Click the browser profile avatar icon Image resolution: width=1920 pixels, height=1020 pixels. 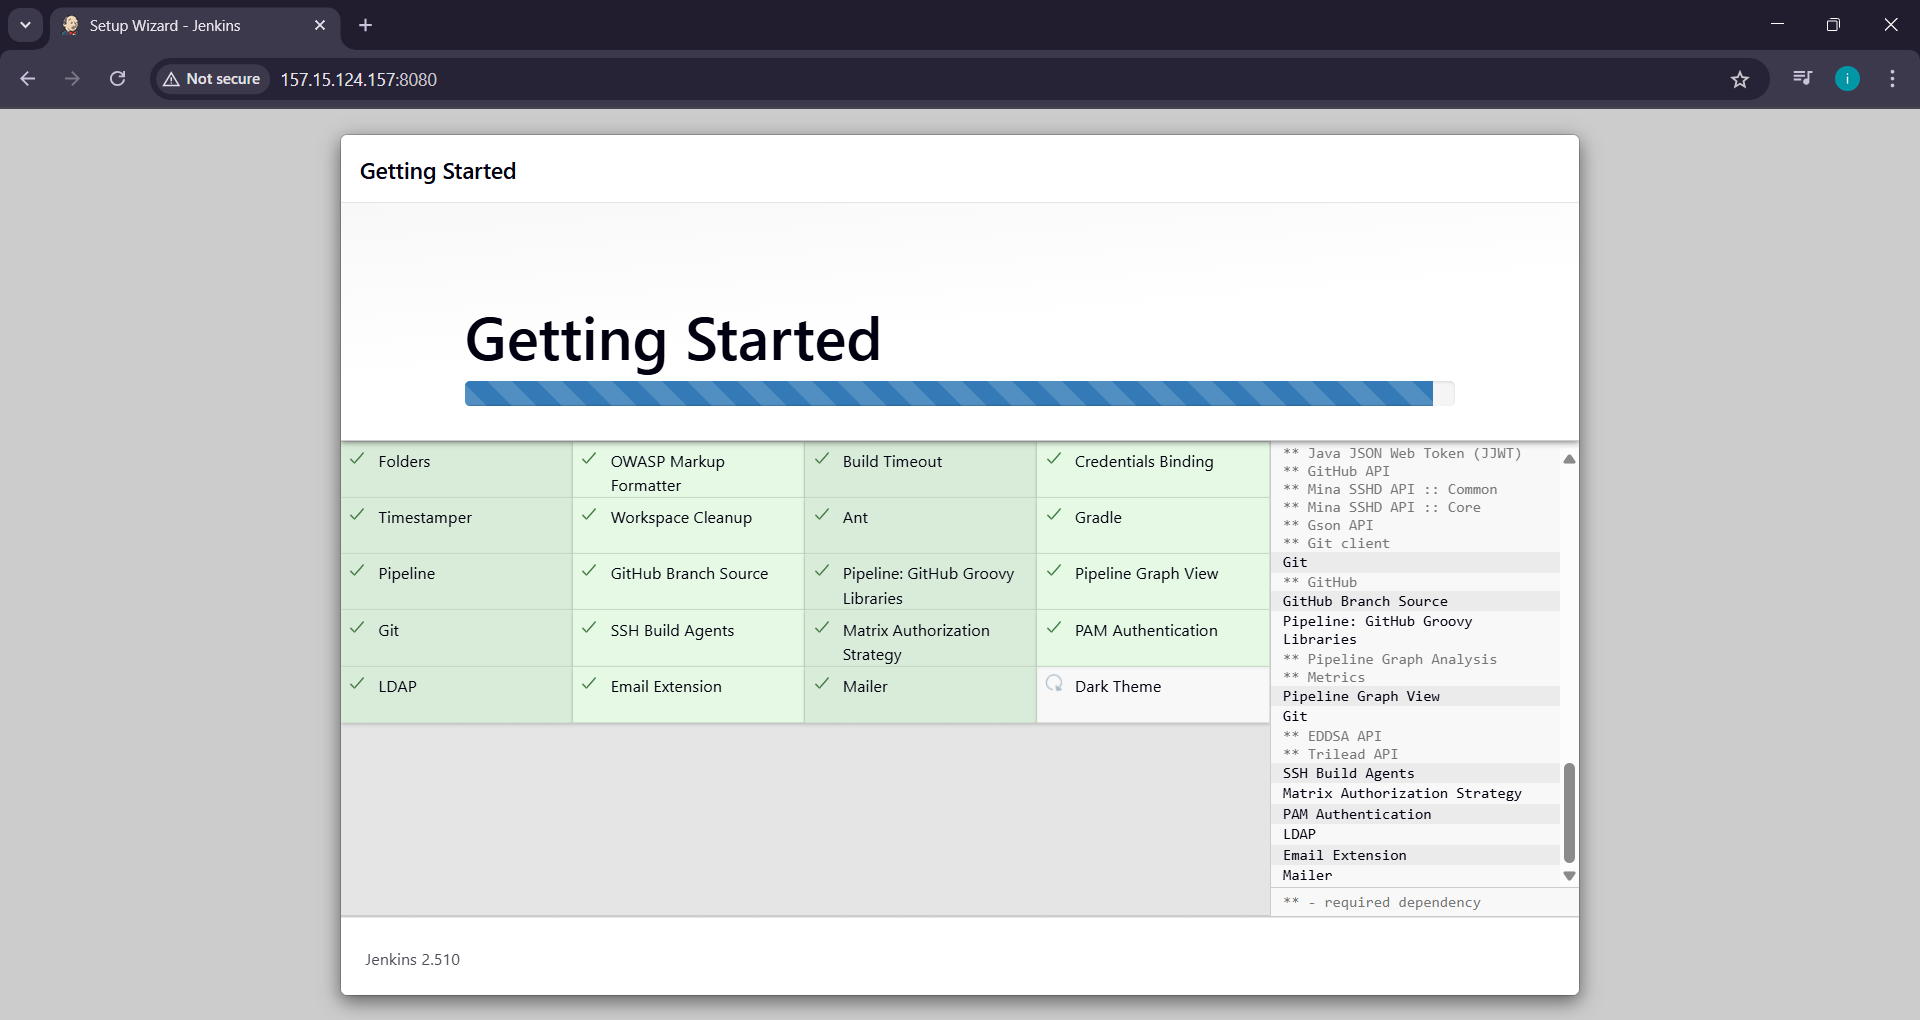pos(1847,79)
